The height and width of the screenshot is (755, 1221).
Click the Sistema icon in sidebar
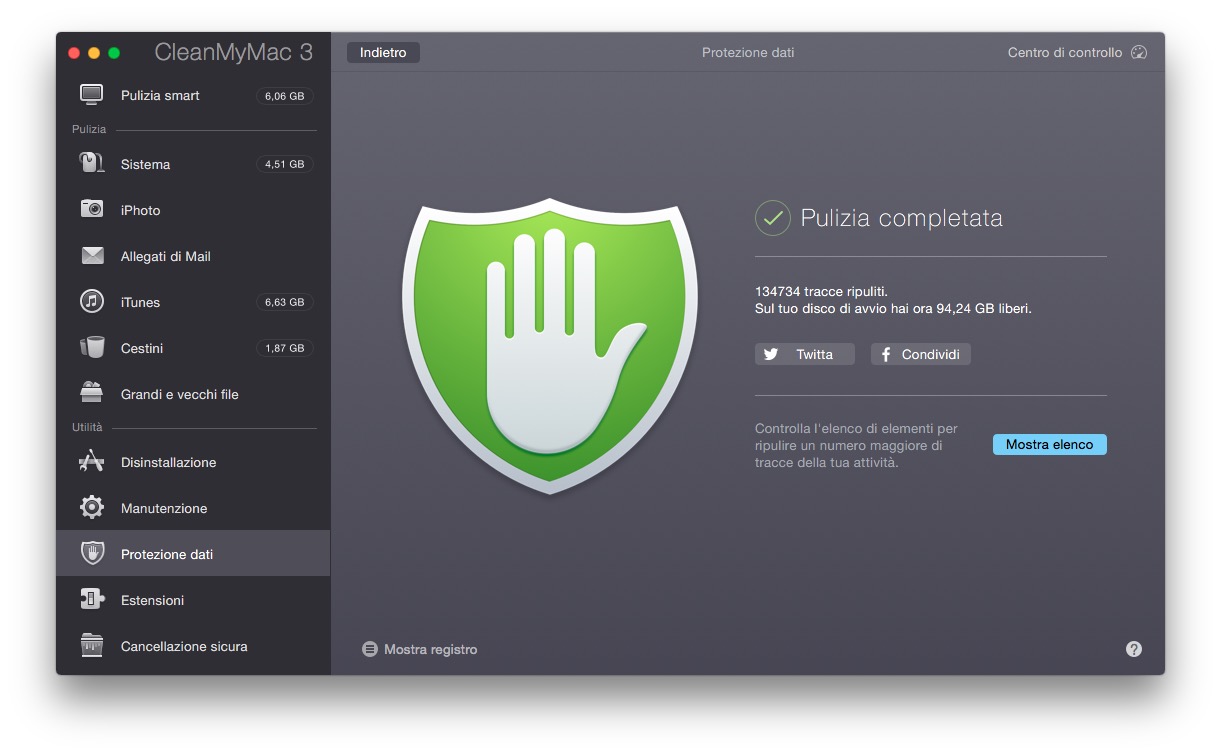point(92,163)
